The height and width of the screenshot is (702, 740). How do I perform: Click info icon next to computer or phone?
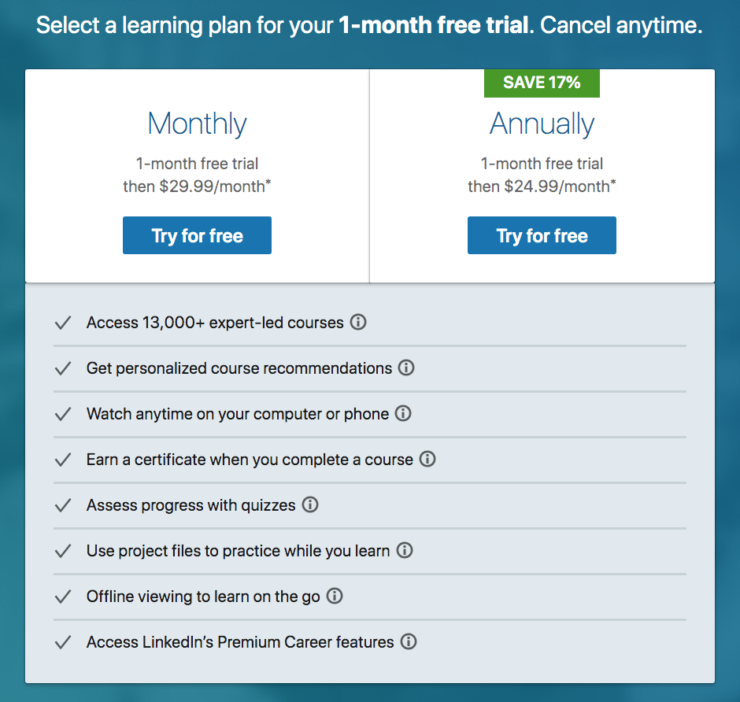tap(403, 414)
